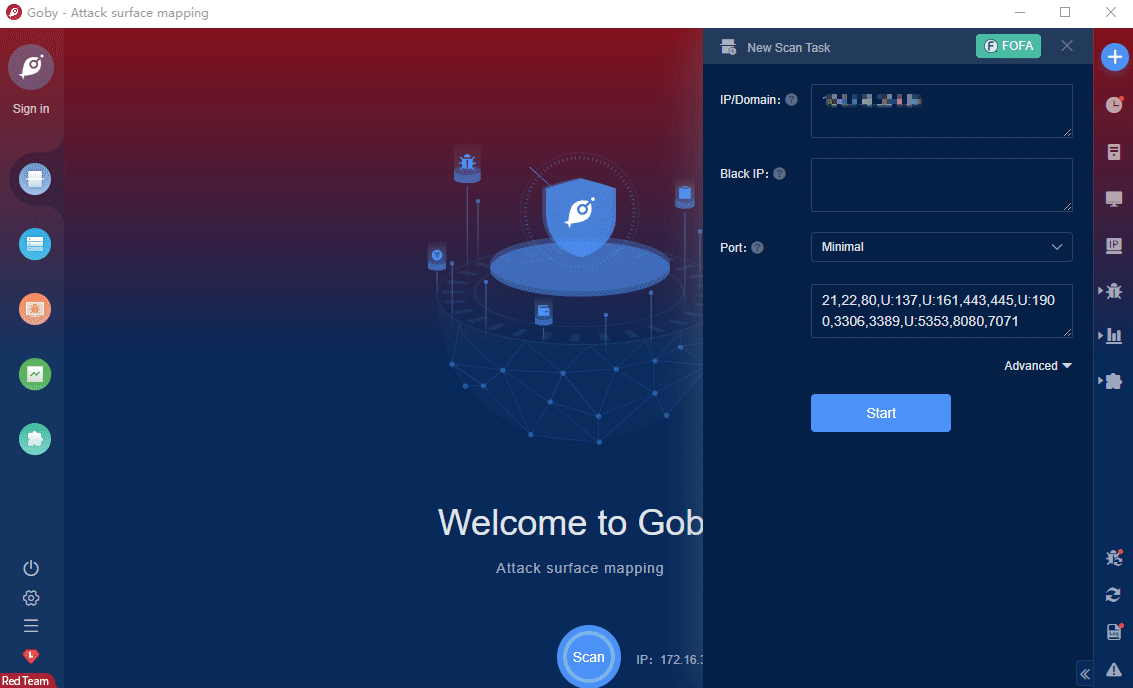Click the shield logo in the center illustration

point(580,215)
